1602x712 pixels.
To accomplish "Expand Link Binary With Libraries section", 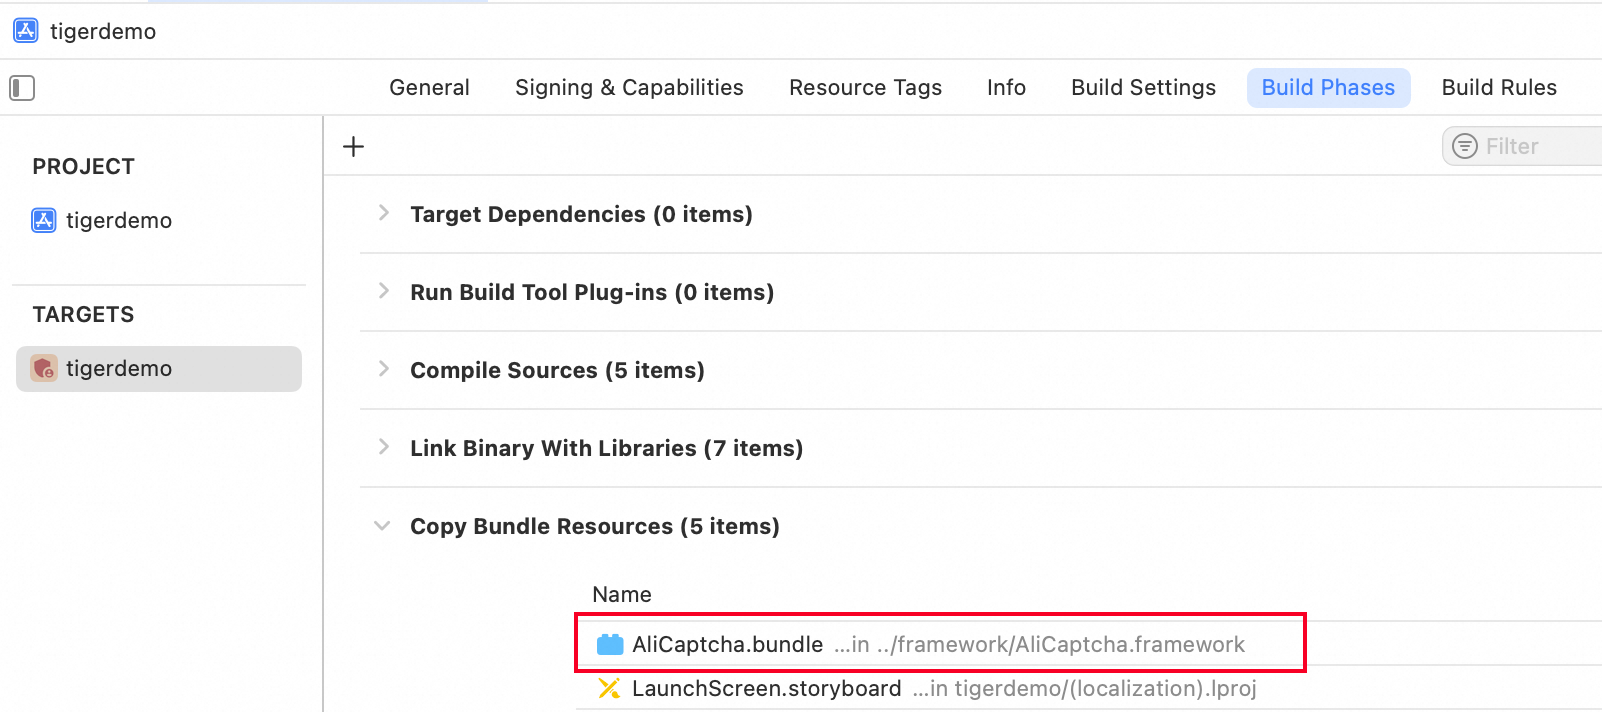I will point(383,447).
